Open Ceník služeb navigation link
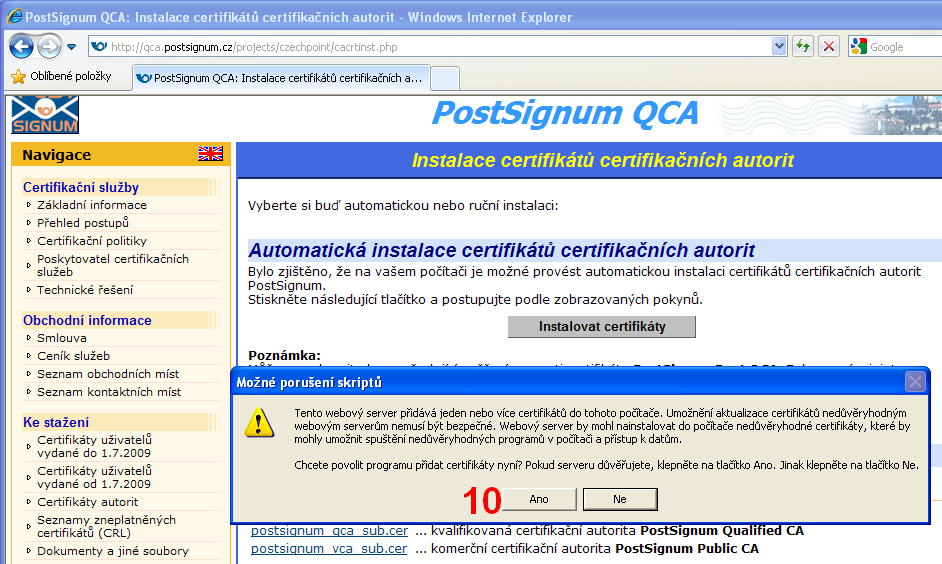Image resolution: width=942 pixels, height=564 pixels. coord(73,356)
